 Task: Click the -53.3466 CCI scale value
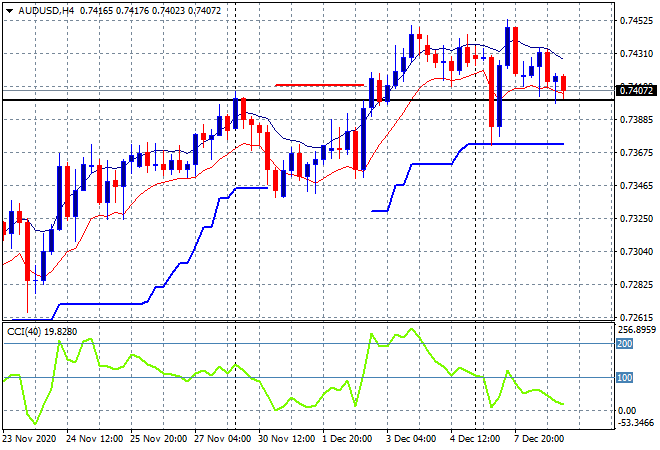[637, 422]
